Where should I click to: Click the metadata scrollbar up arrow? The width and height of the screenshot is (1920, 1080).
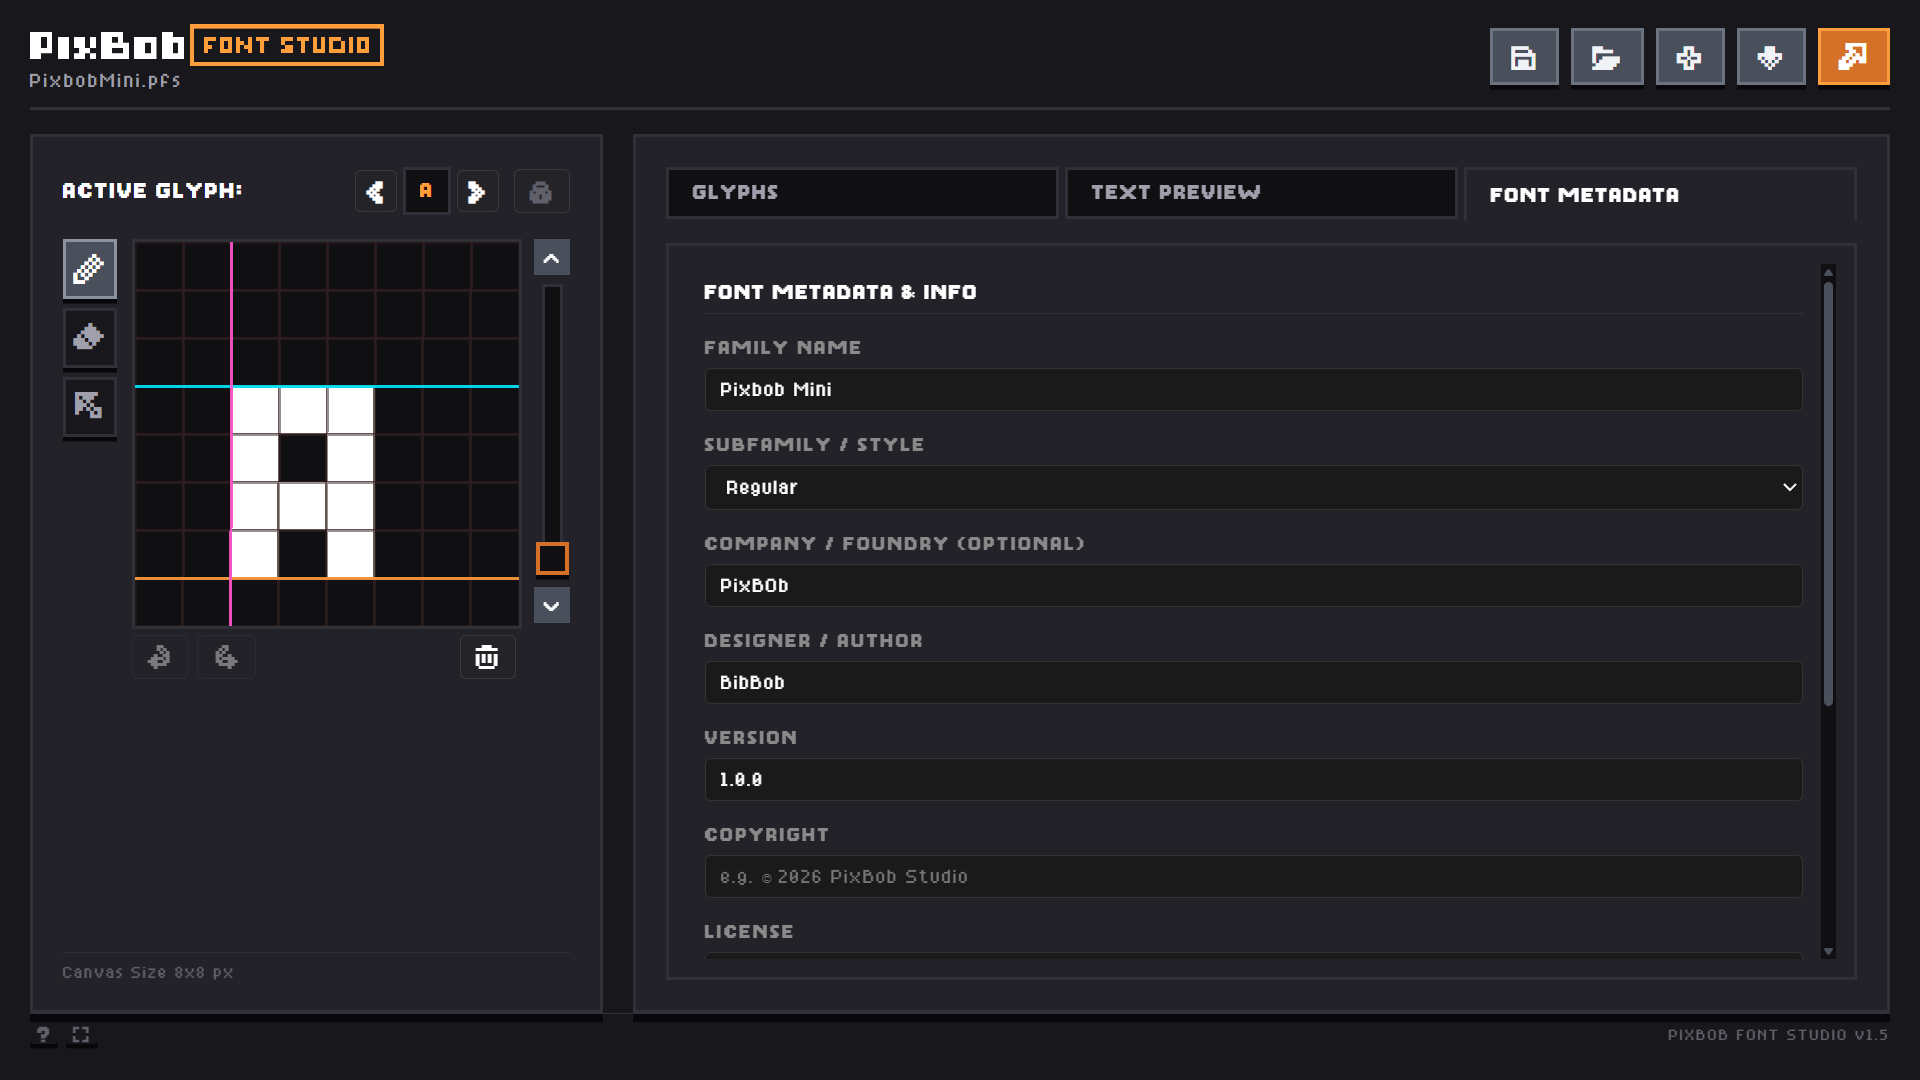[x=1828, y=271]
